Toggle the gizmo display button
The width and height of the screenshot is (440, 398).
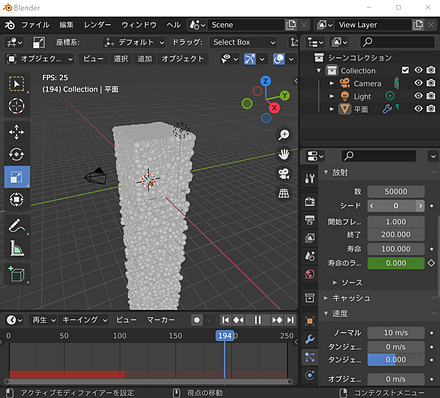(x=250, y=59)
